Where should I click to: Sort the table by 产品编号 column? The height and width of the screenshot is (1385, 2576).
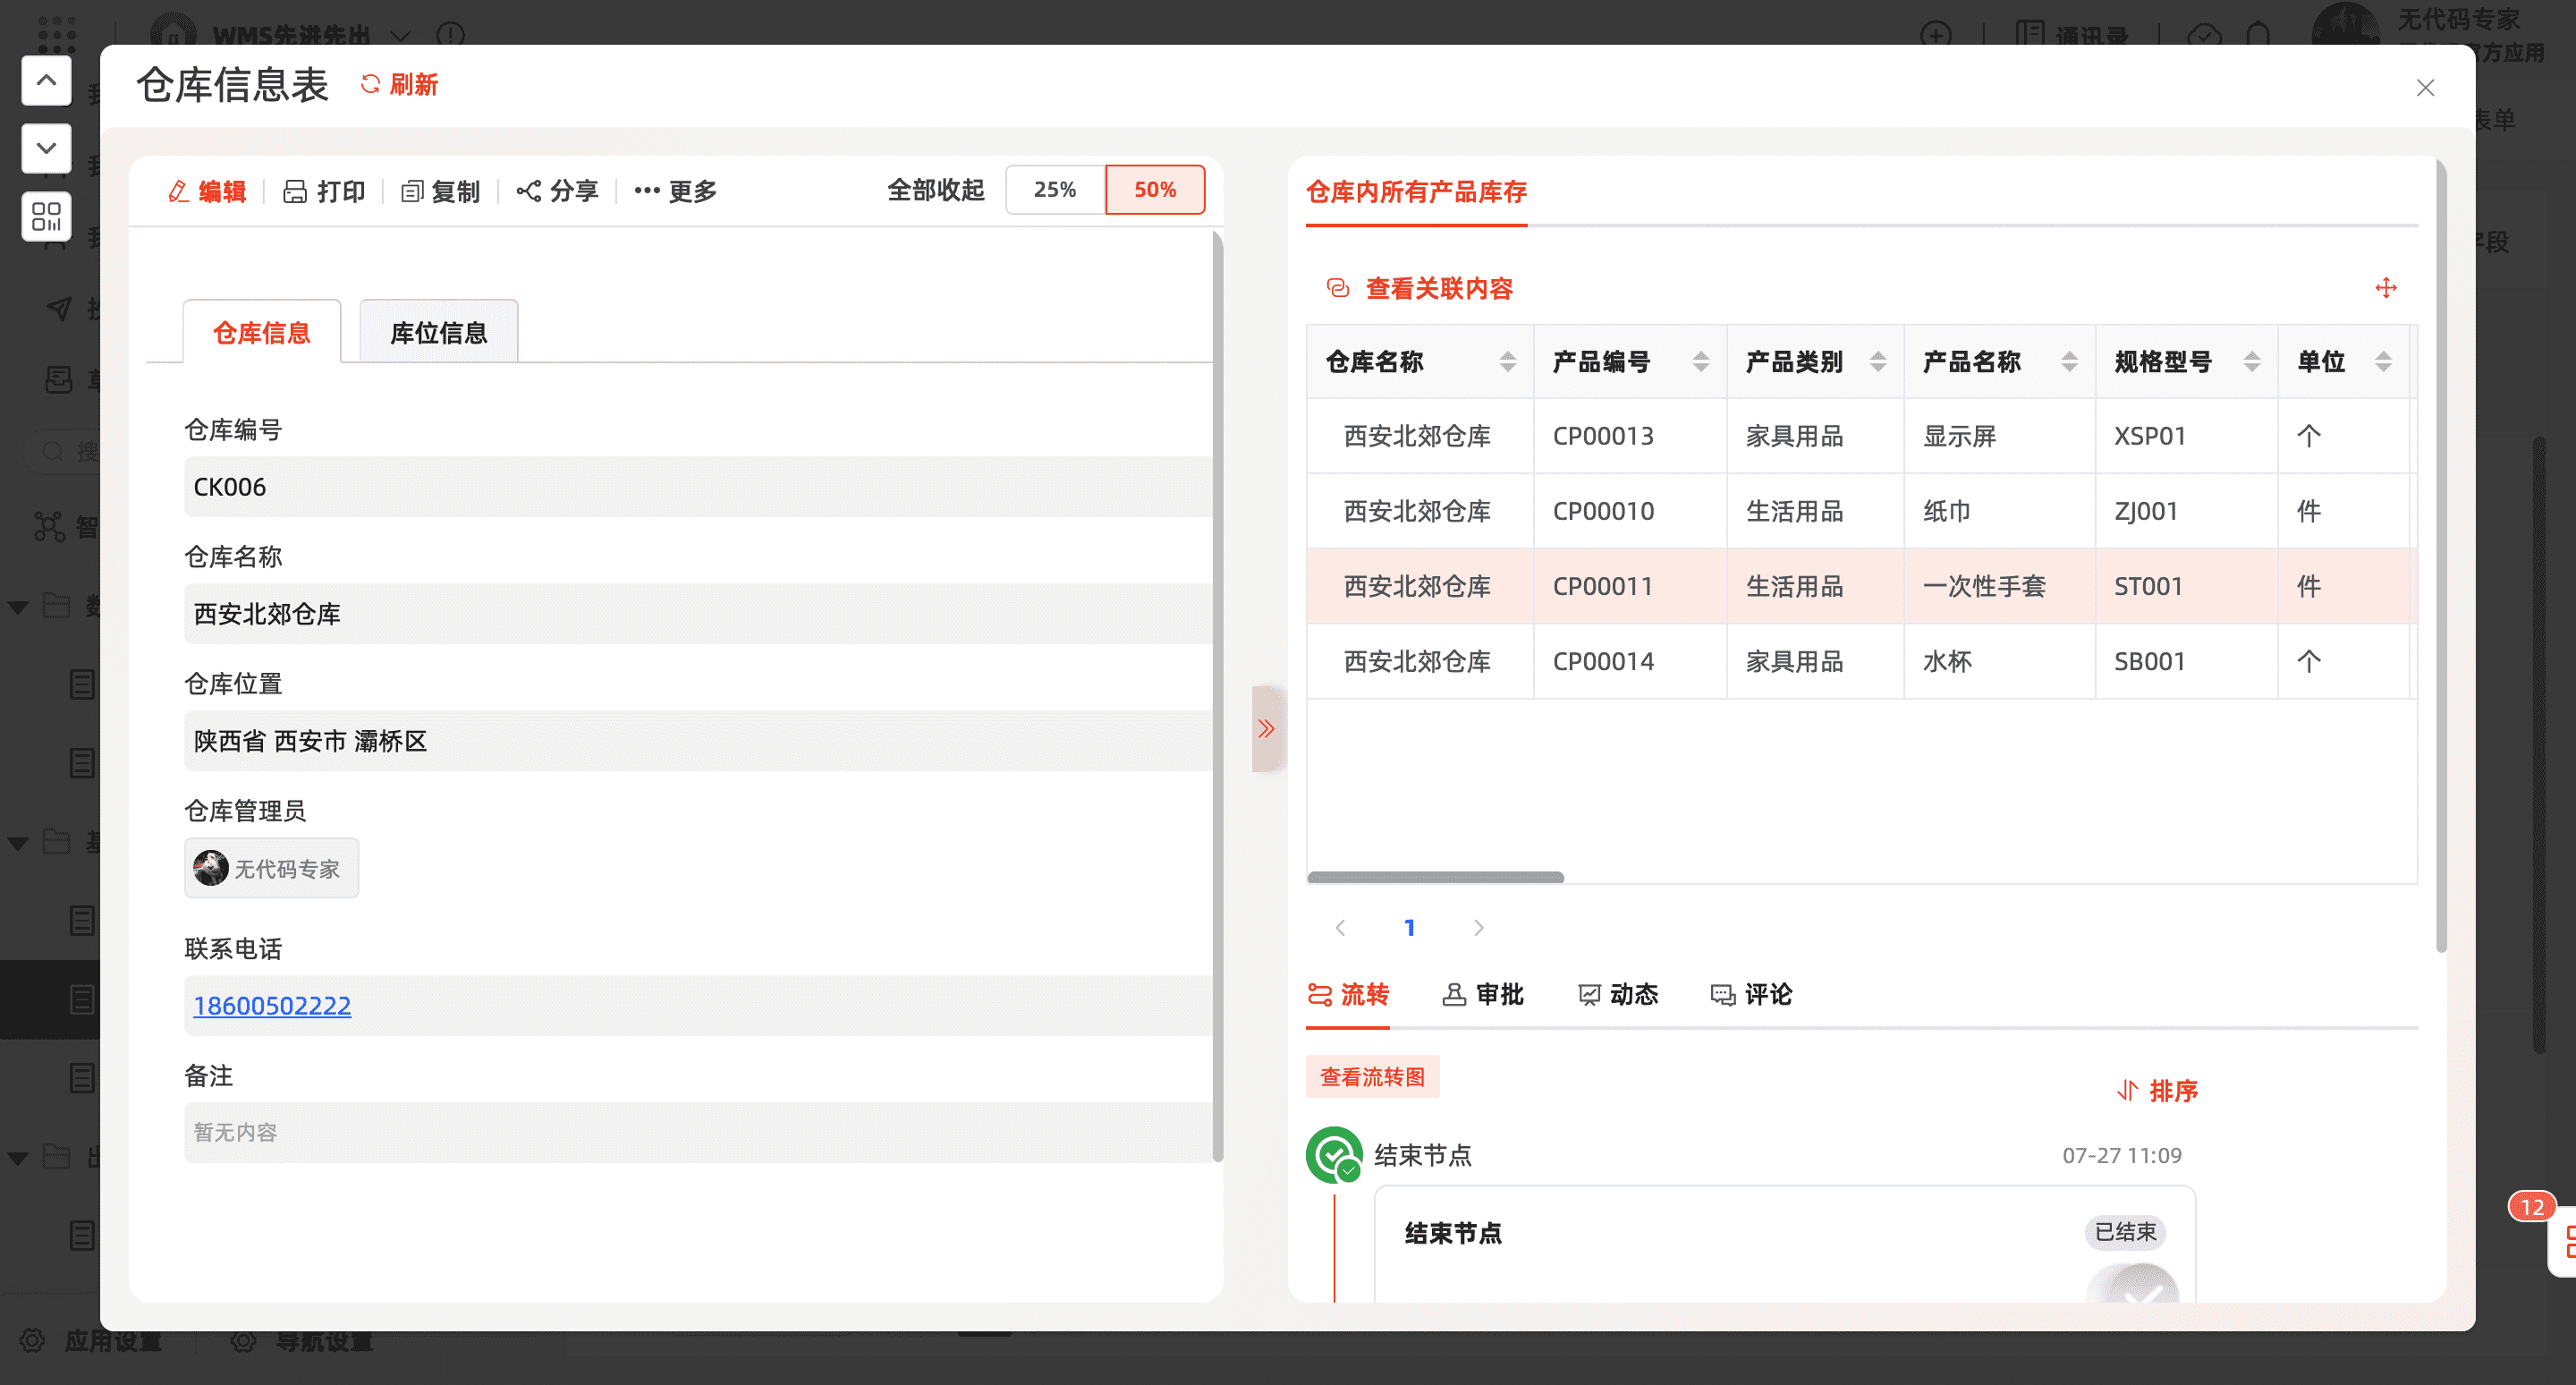pos(1700,362)
